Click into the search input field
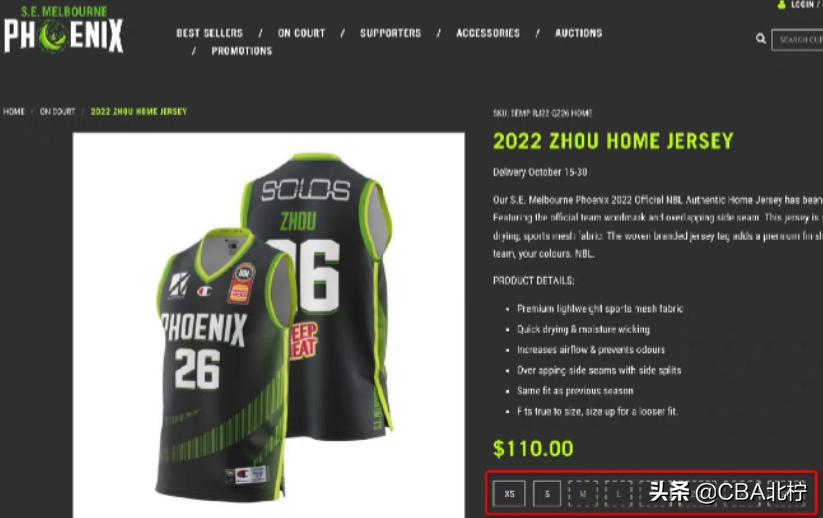This screenshot has height=518, width=823. pos(797,40)
